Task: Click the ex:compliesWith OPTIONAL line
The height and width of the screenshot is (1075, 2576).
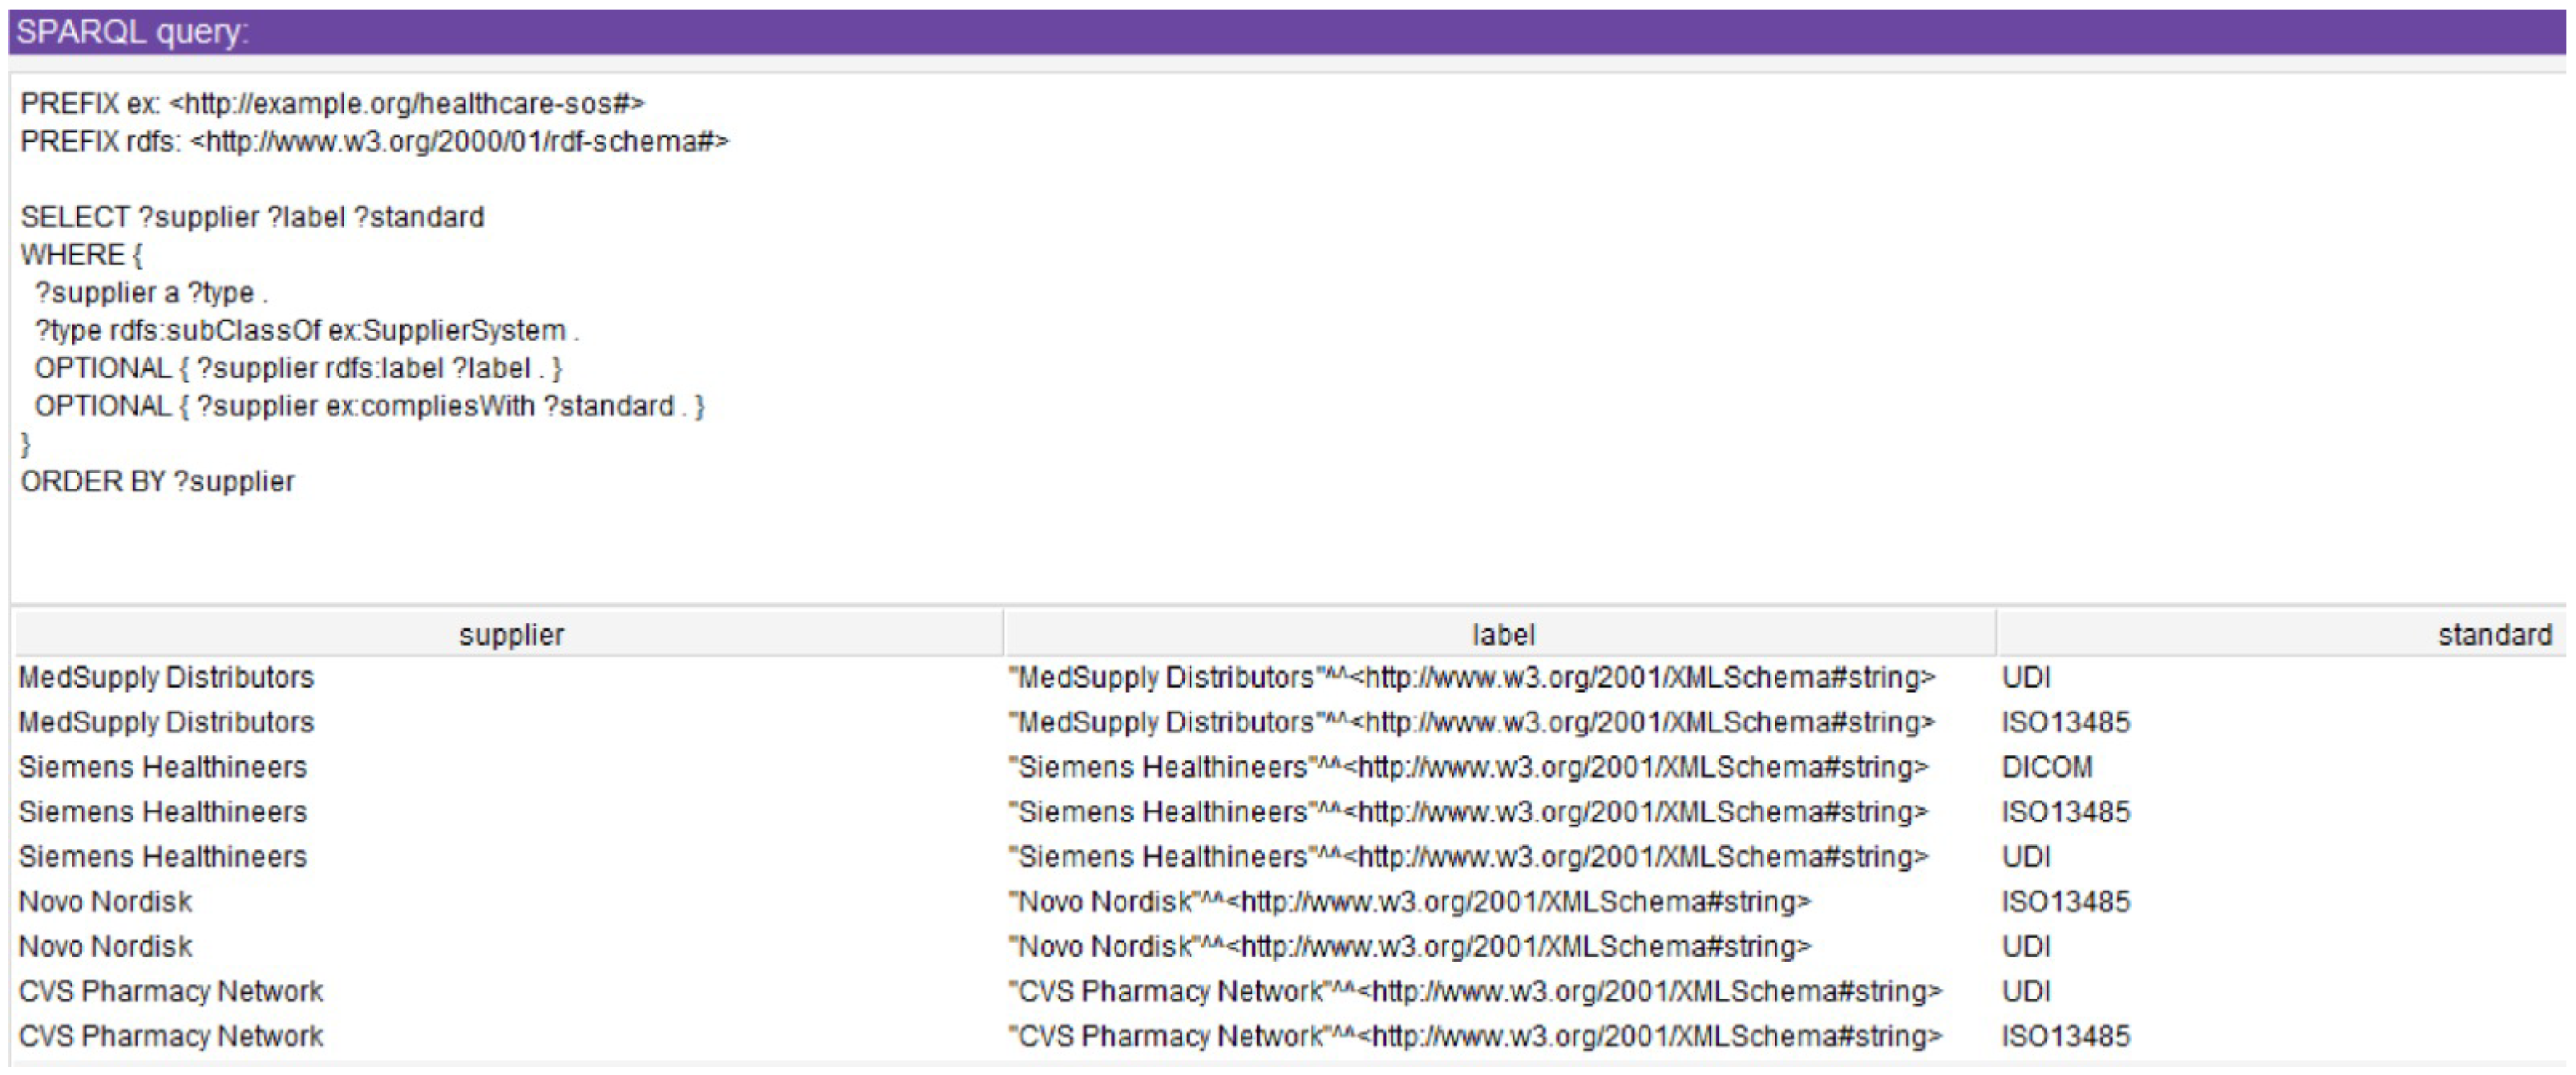Action: (368, 406)
